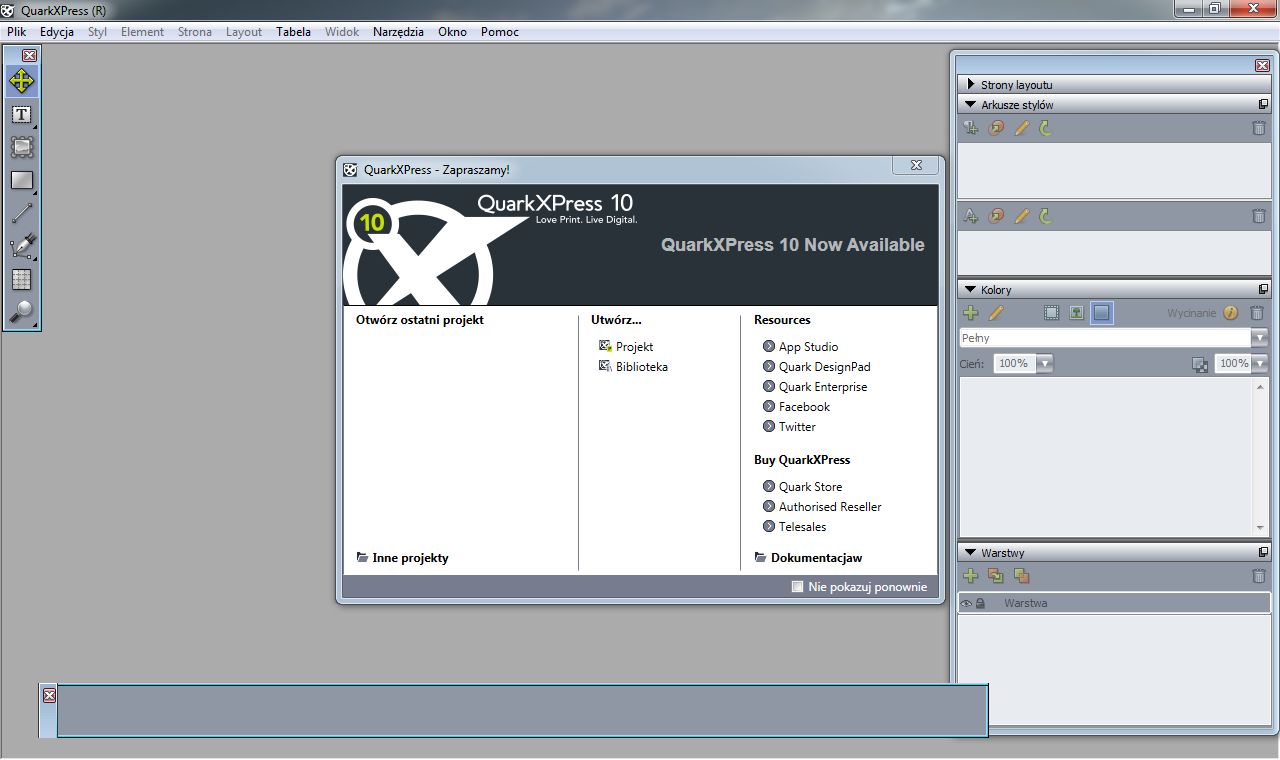Click update arrow icon in character styles row
Viewport: 1280px width, 760px height.
[1046, 215]
